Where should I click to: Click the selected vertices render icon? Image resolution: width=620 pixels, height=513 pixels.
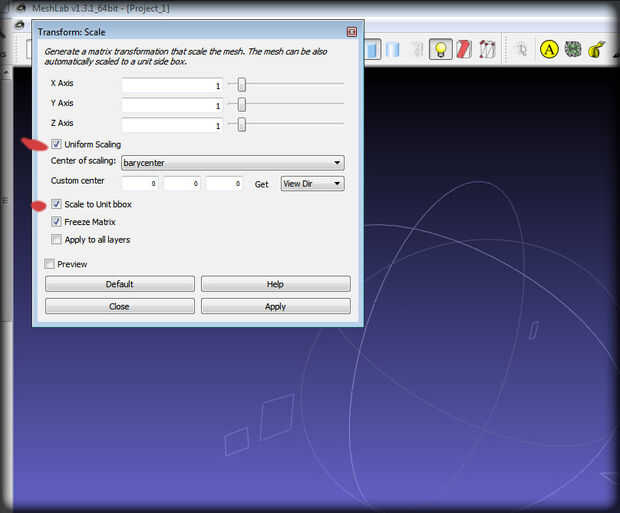click(x=487, y=49)
